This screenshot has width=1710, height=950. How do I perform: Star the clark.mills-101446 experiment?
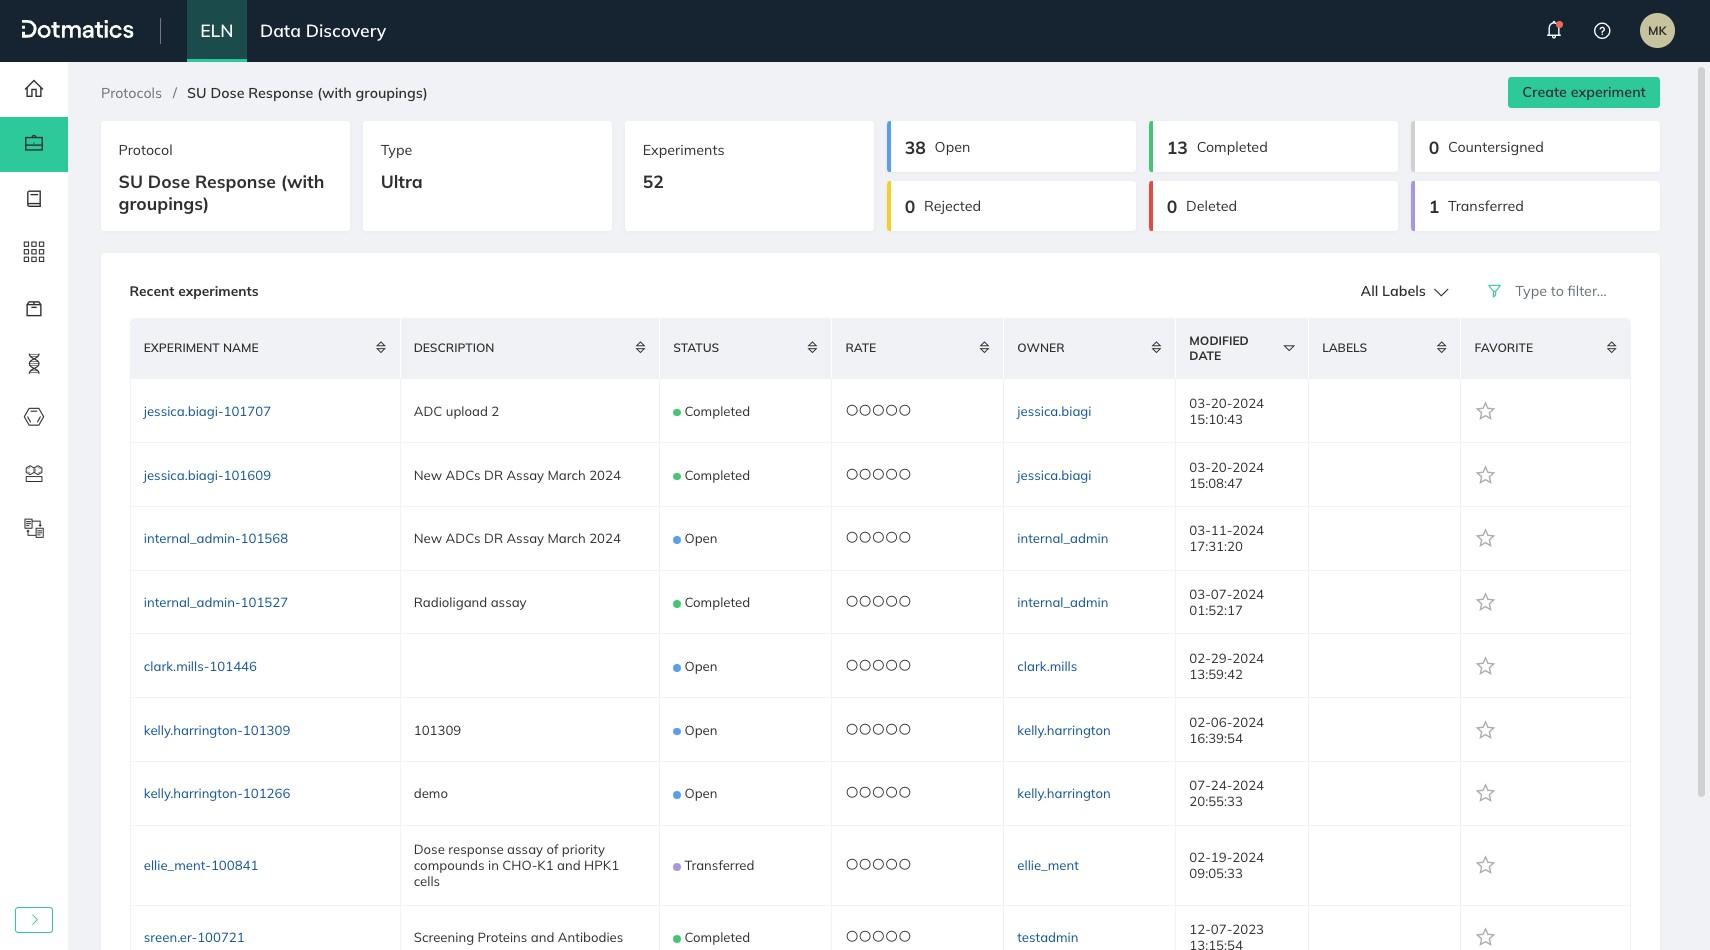[x=1485, y=666]
